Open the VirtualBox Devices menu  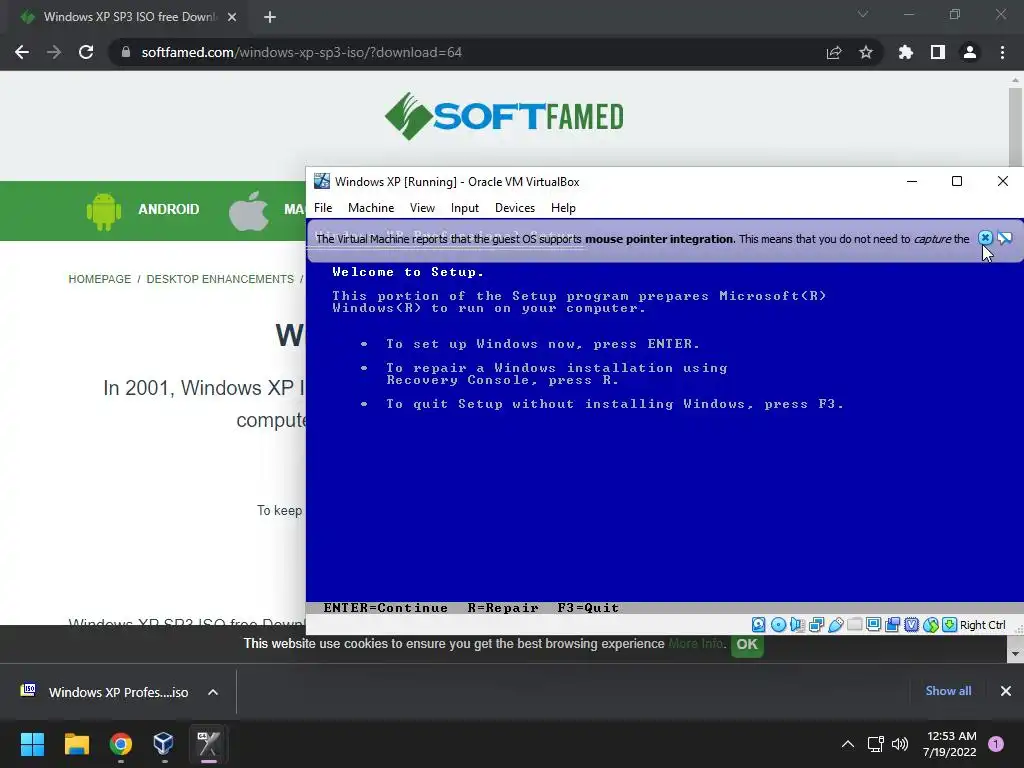pos(515,208)
